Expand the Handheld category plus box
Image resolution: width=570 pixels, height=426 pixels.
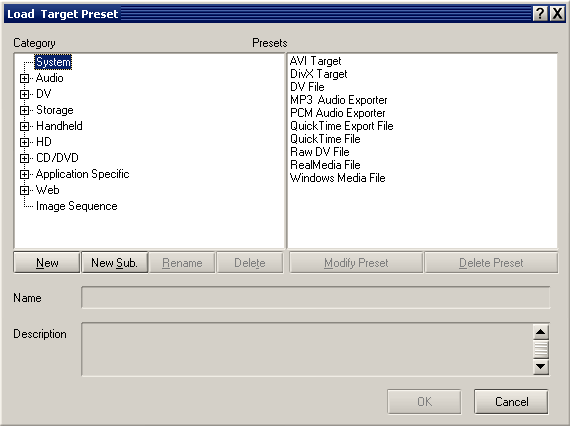(24, 126)
